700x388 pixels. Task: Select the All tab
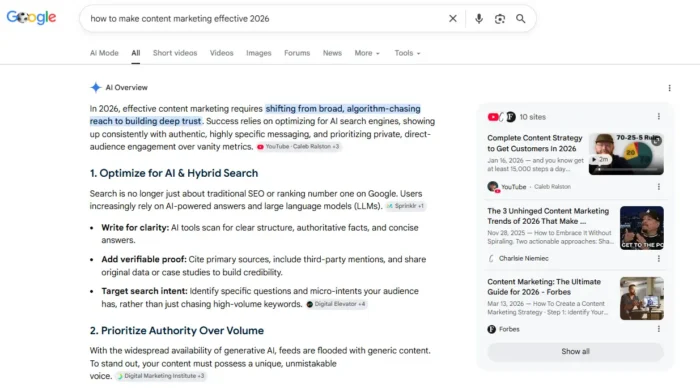[x=136, y=53]
